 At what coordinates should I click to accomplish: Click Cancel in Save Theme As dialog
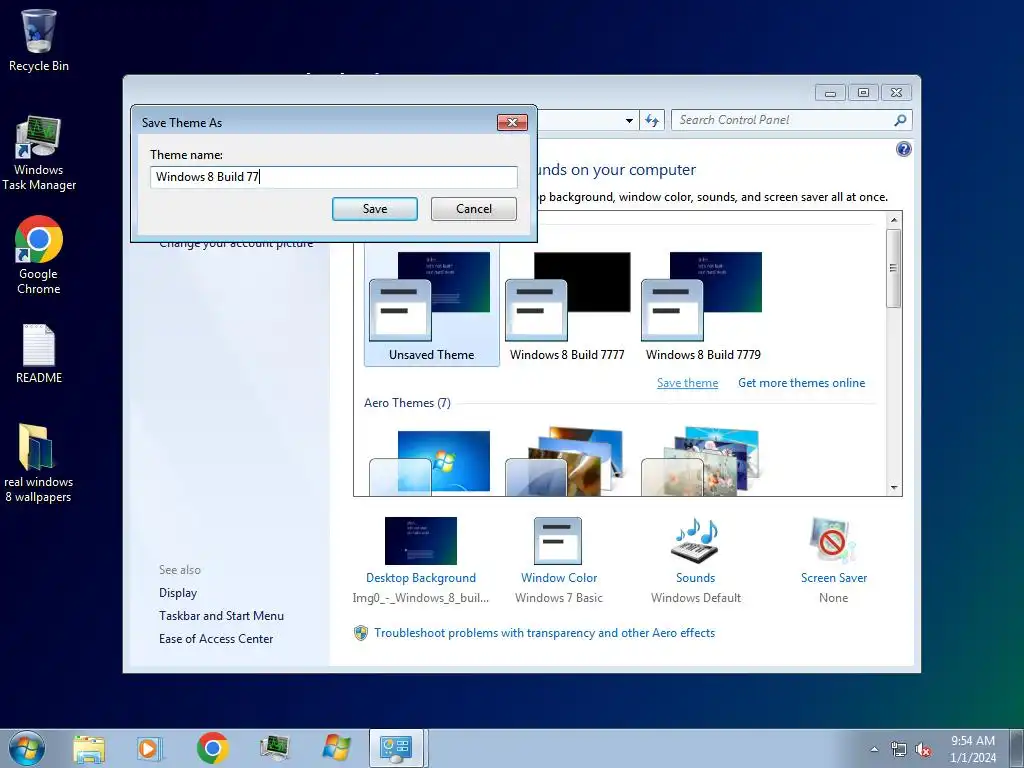coord(474,209)
